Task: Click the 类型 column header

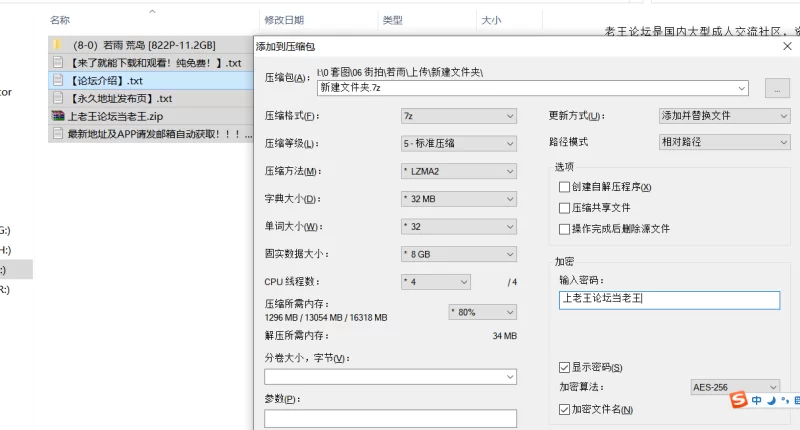Action: (393, 19)
